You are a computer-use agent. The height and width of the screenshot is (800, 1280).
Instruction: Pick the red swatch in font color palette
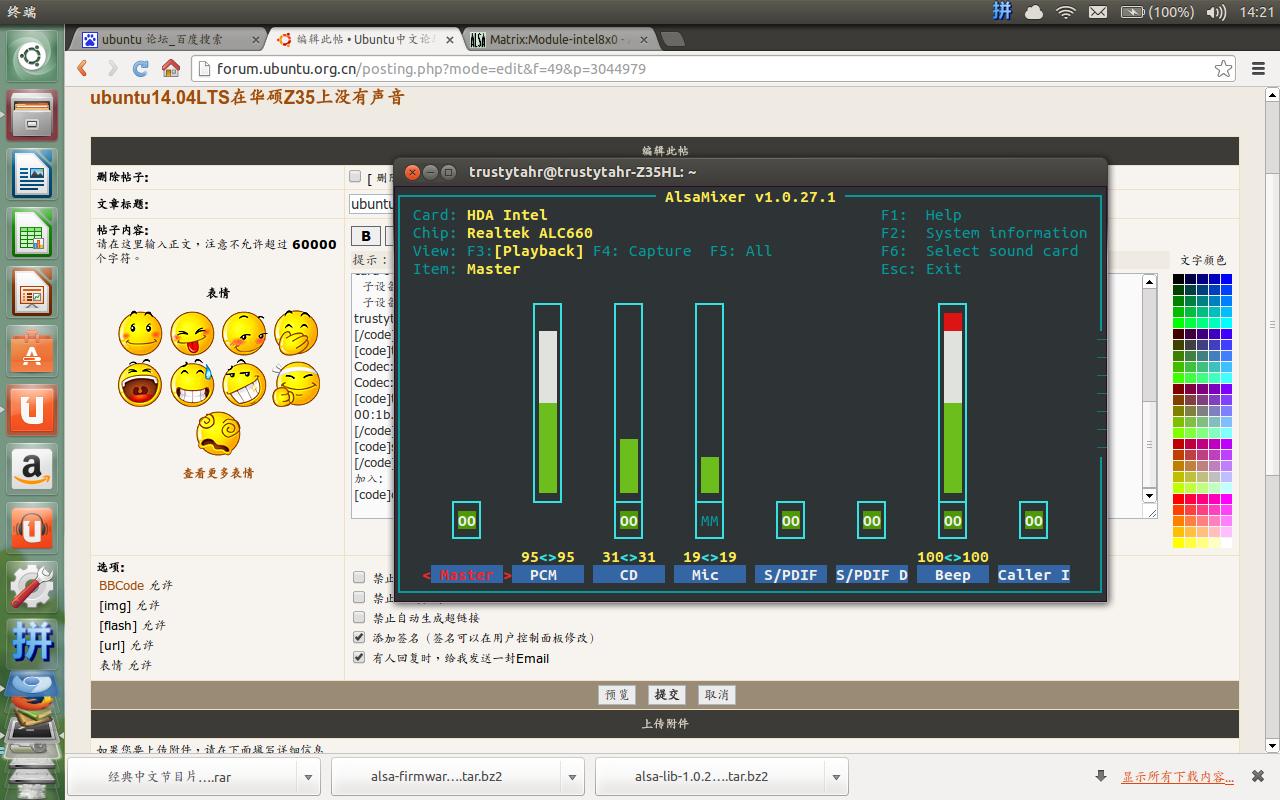coord(1179,498)
